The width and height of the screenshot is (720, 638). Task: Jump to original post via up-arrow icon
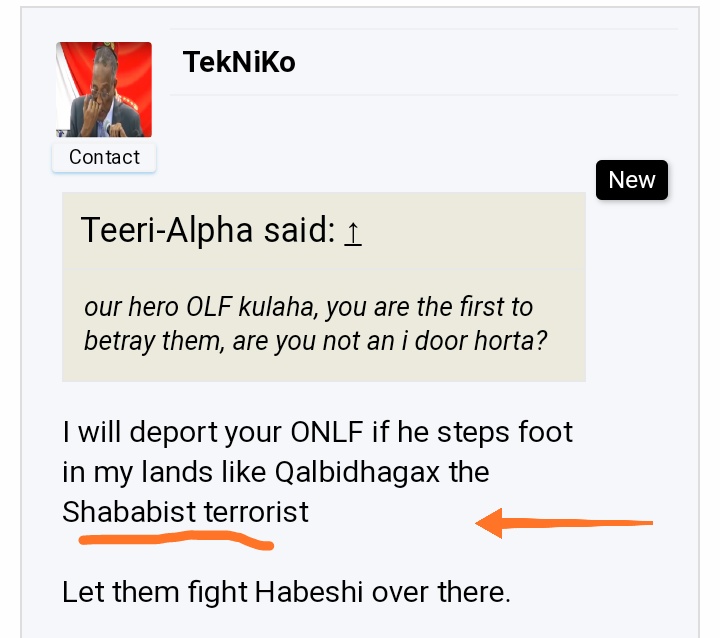tap(353, 231)
